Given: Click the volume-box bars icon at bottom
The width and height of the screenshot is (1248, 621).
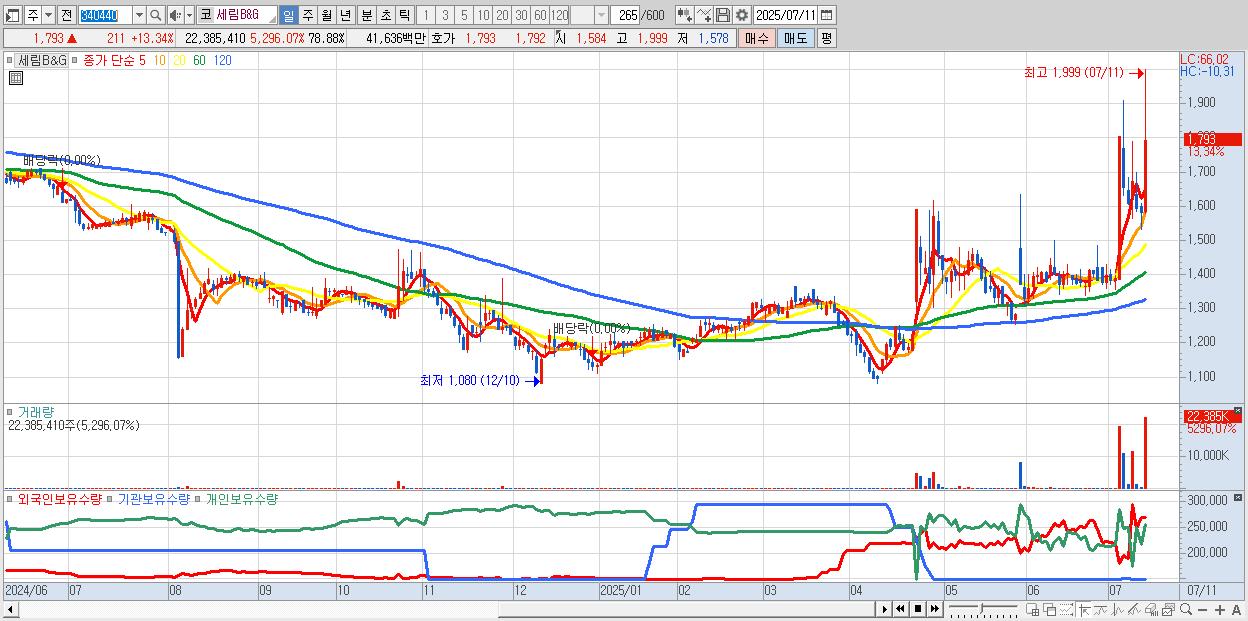Looking at the screenshot, I should pyautogui.click(x=1151, y=609).
